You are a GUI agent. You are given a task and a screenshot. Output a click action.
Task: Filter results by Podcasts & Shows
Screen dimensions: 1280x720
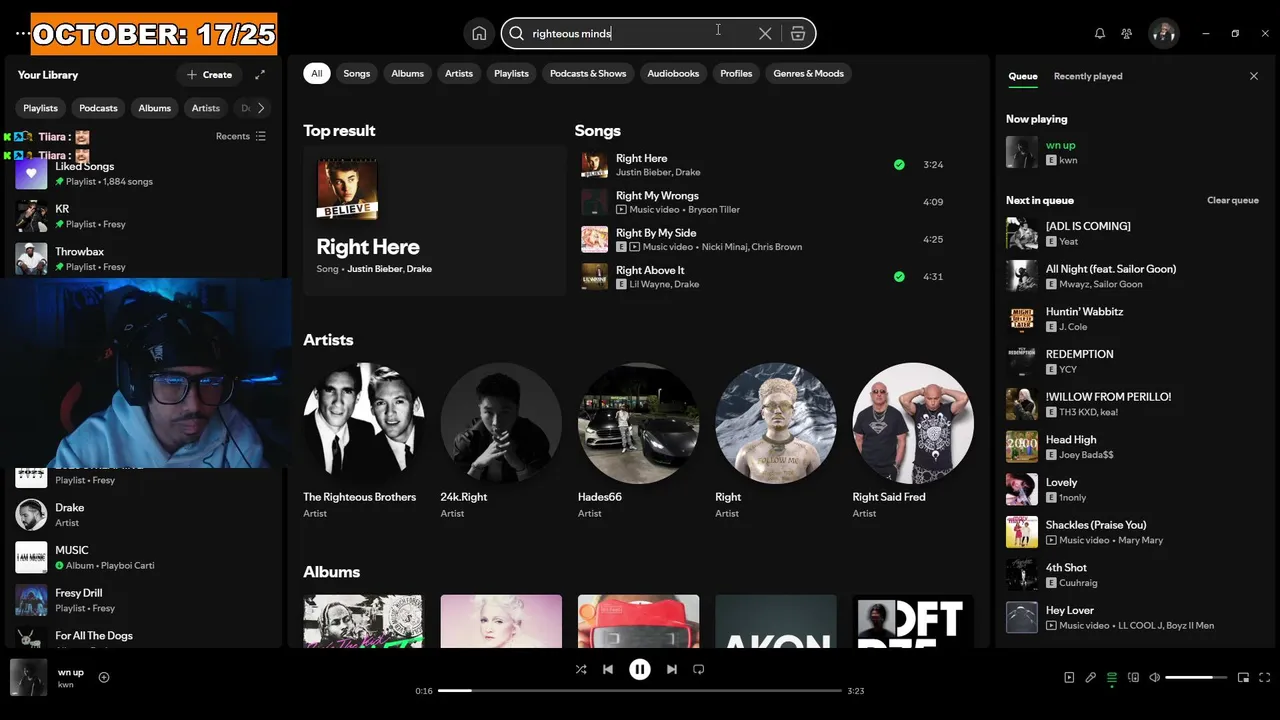588,73
